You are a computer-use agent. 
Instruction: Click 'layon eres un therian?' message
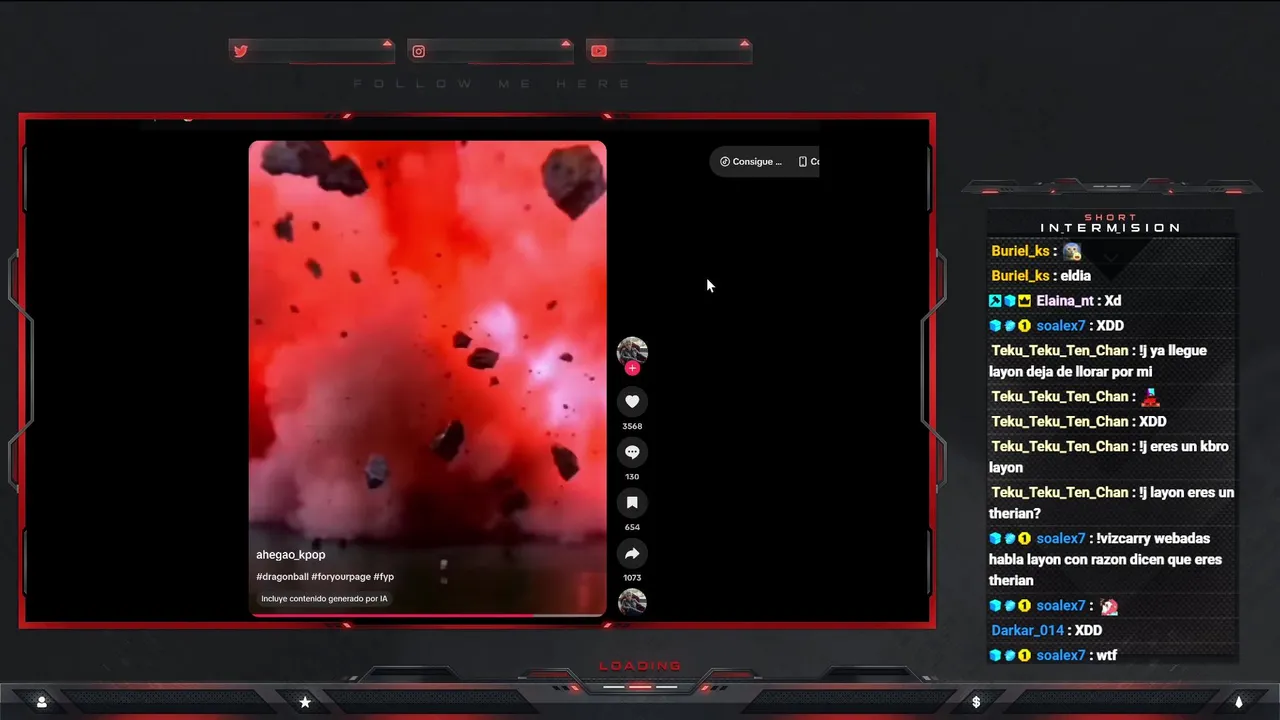tap(1112, 503)
